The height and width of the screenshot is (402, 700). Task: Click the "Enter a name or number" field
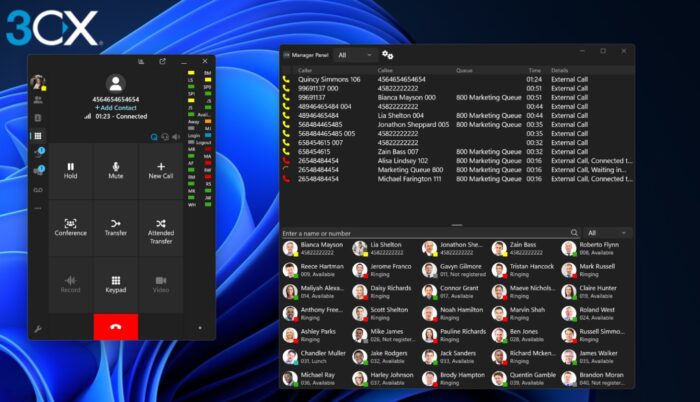click(425, 233)
